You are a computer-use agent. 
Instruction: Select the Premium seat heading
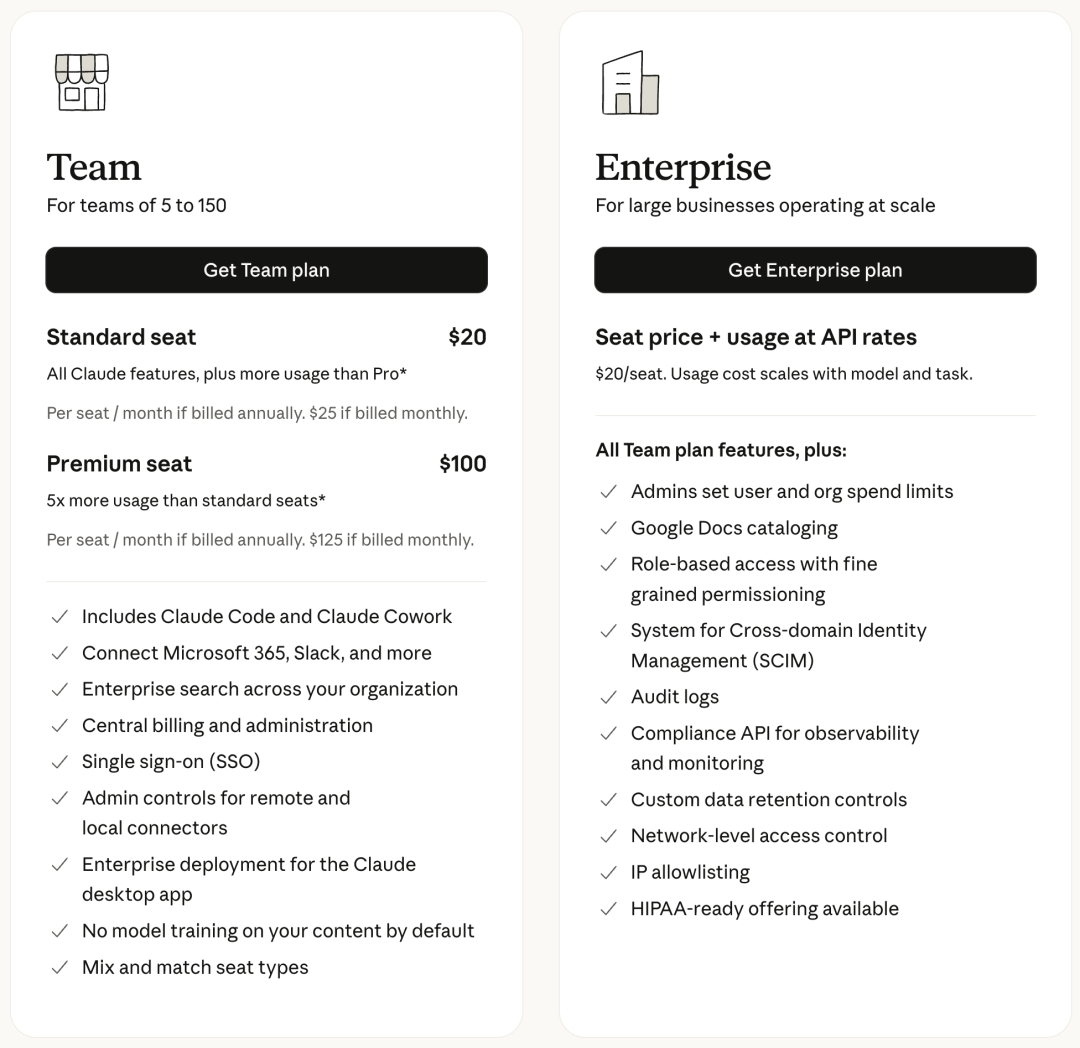click(x=119, y=463)
